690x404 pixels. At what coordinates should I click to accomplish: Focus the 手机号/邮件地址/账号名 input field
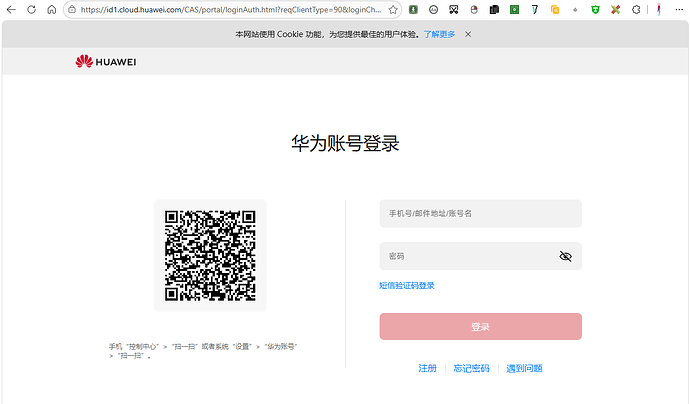point(481,213)
